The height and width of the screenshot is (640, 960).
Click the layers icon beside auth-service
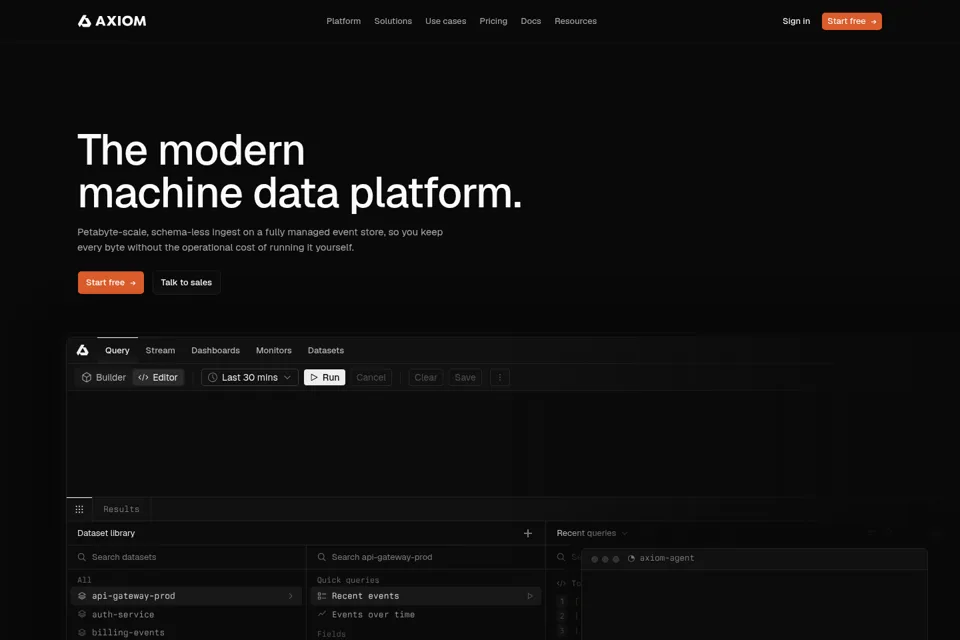[82, 614]
